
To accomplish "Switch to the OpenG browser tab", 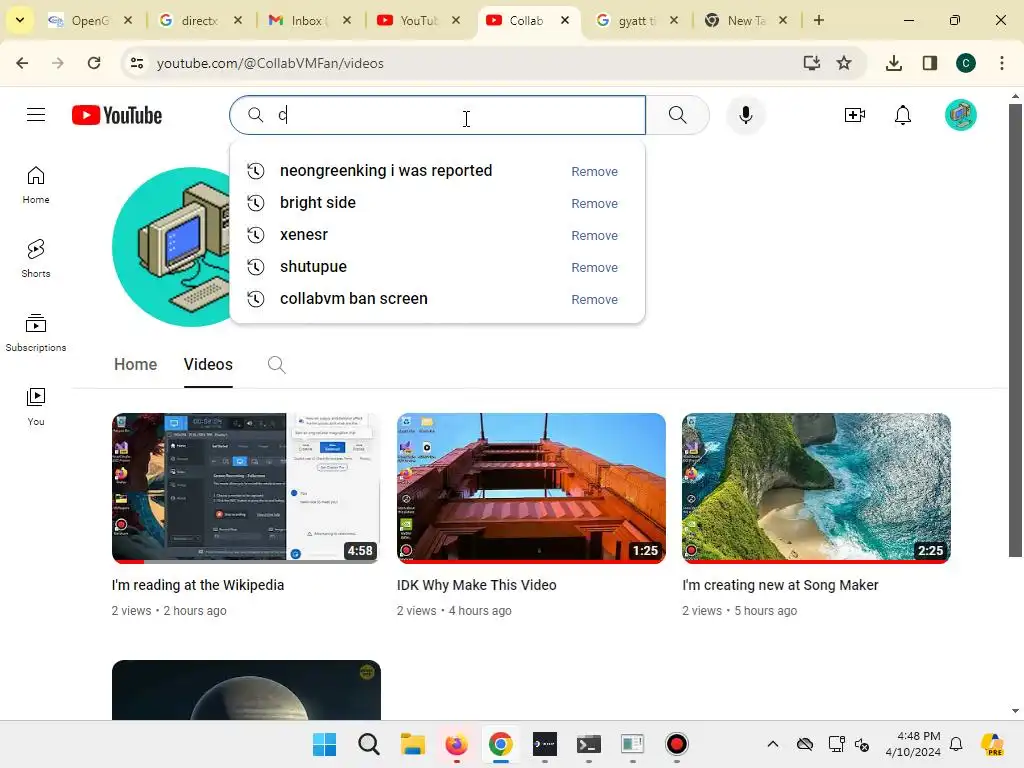I will pyautogui.click(x=82, y=20).
